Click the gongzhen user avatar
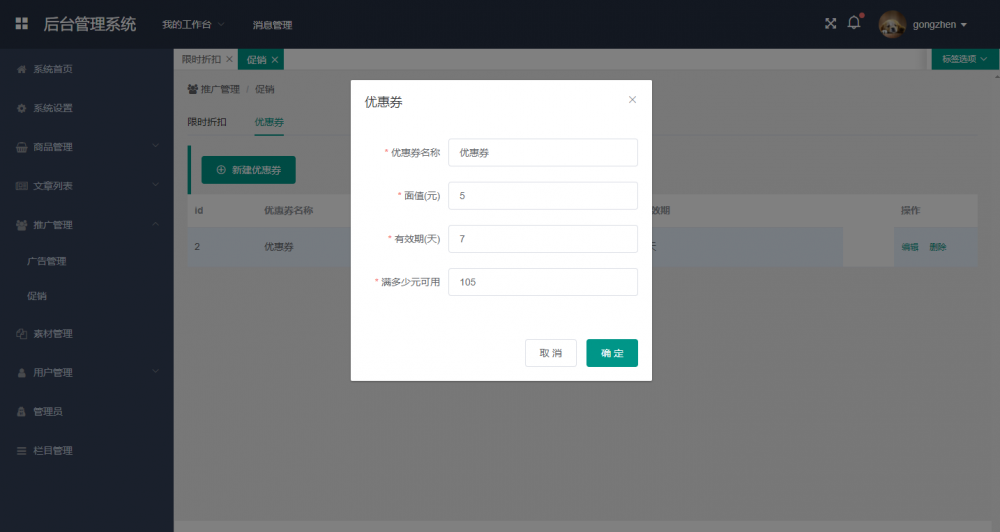 [892, 24]
